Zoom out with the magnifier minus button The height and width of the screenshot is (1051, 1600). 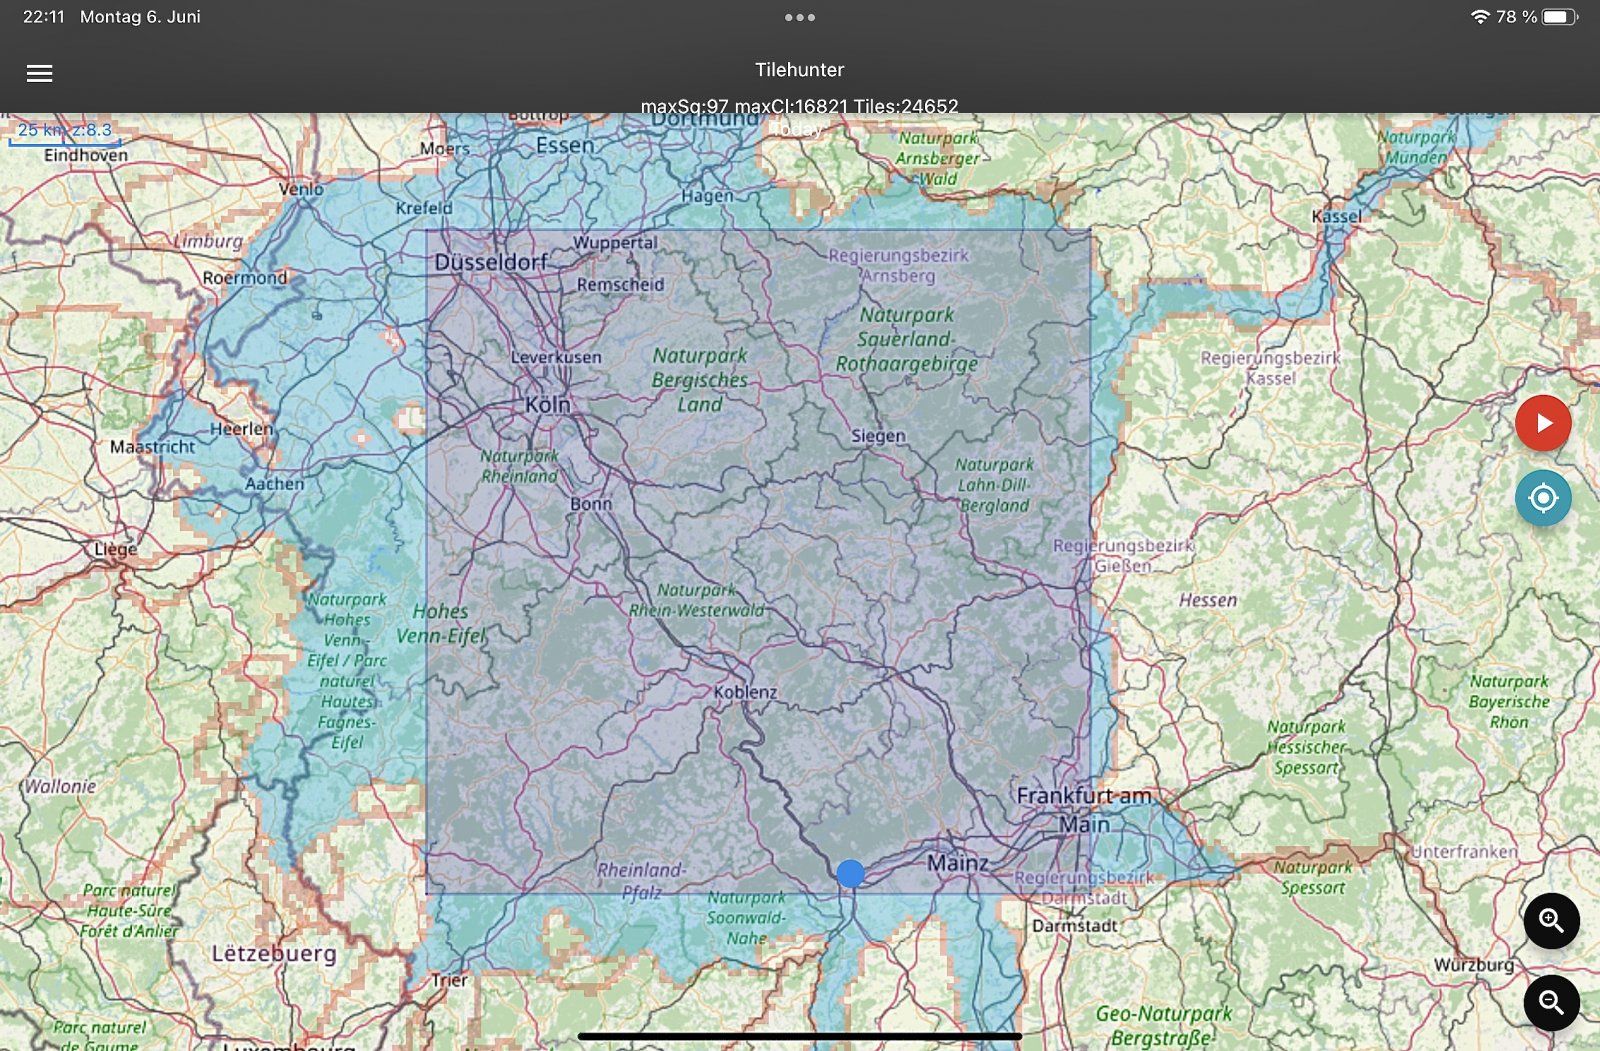[x=1551, y=1002]
